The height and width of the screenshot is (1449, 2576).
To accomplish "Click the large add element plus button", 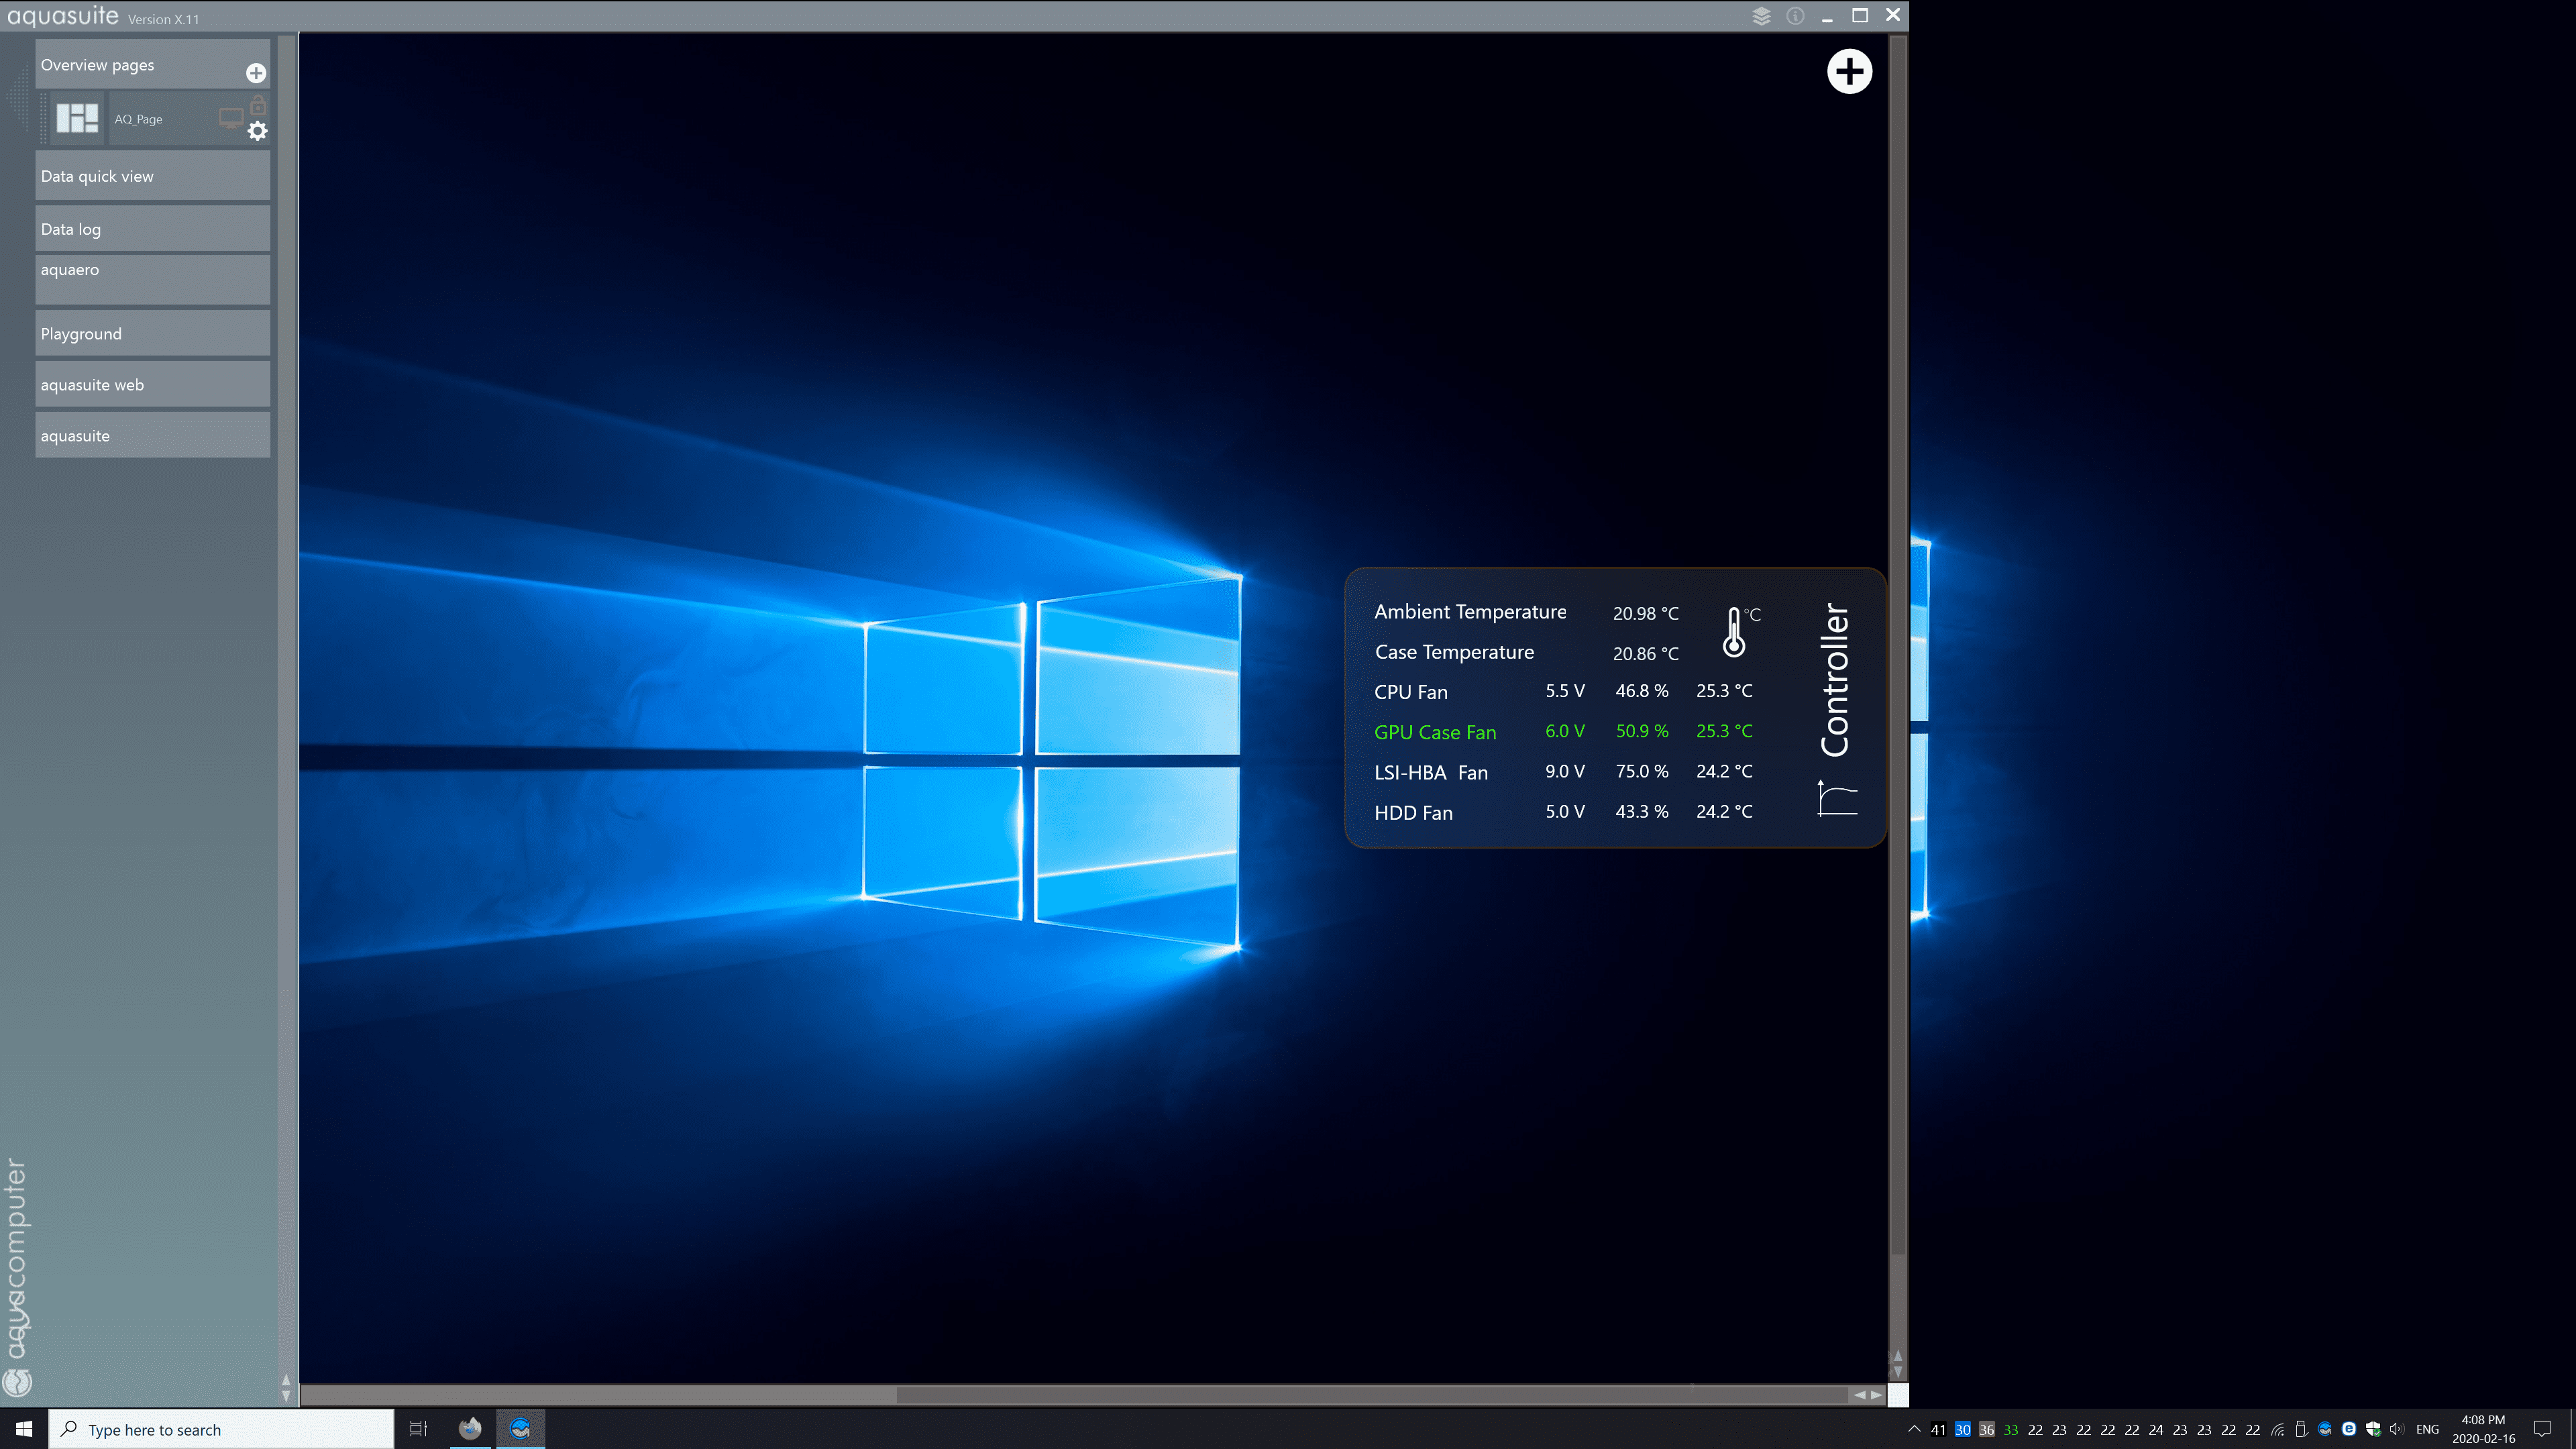I will [1849, 72].
